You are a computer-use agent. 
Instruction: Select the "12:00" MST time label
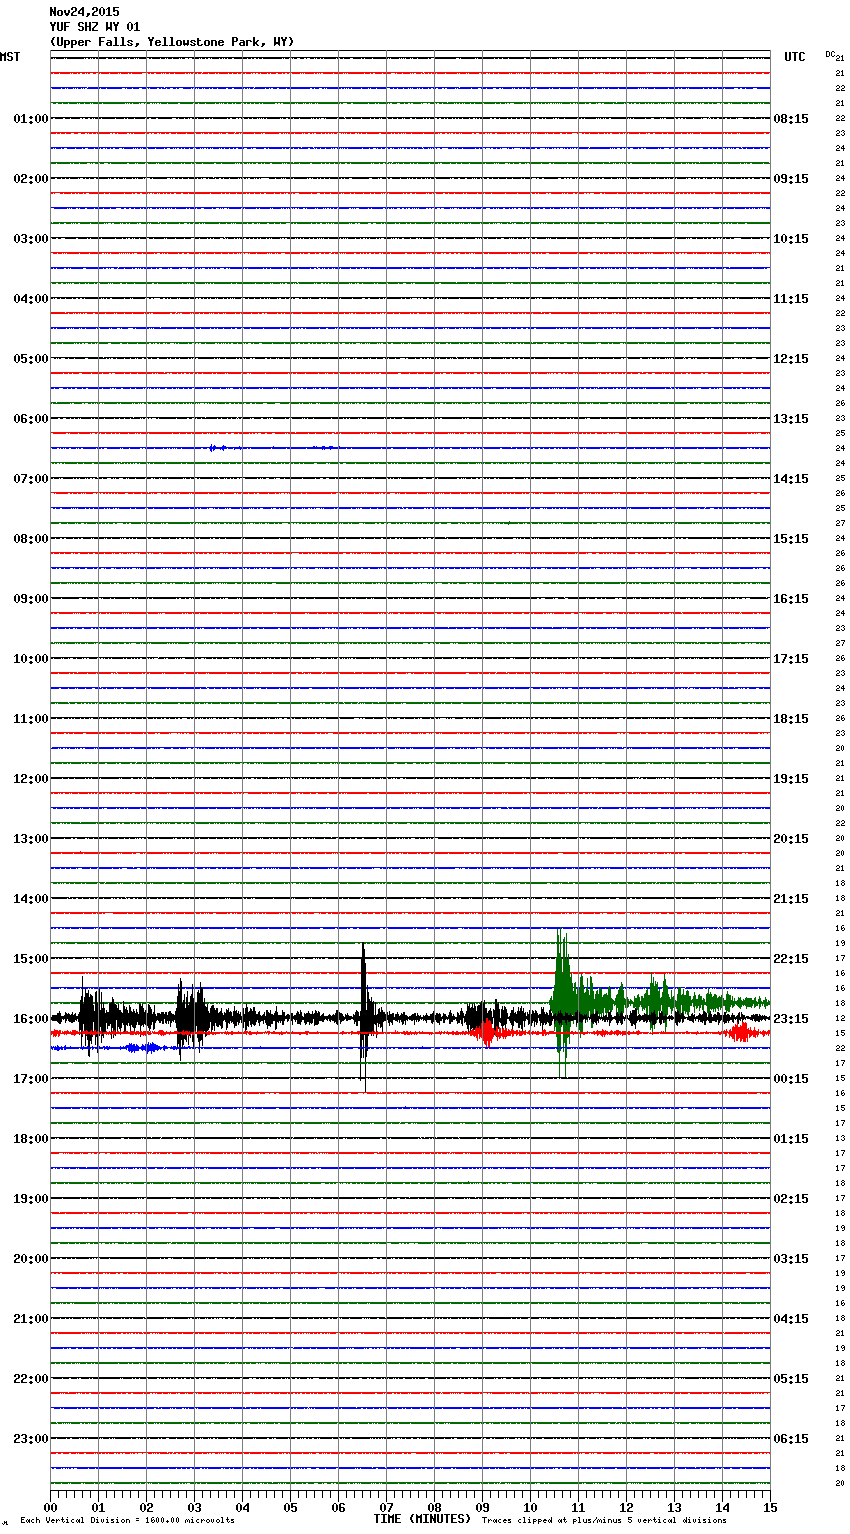pos(31,779)
